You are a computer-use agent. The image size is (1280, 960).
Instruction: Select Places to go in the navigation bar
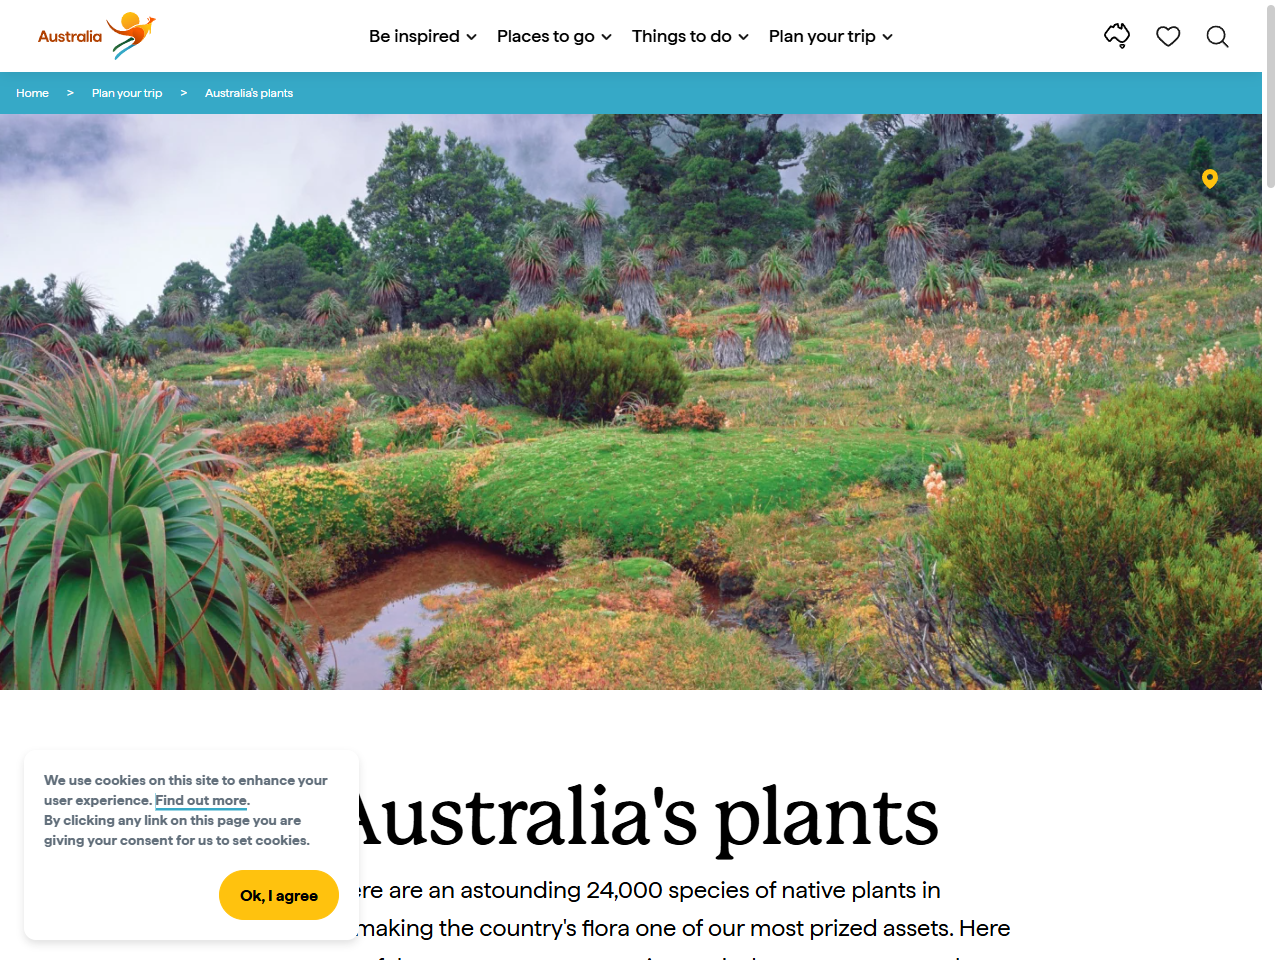[545, 36]
